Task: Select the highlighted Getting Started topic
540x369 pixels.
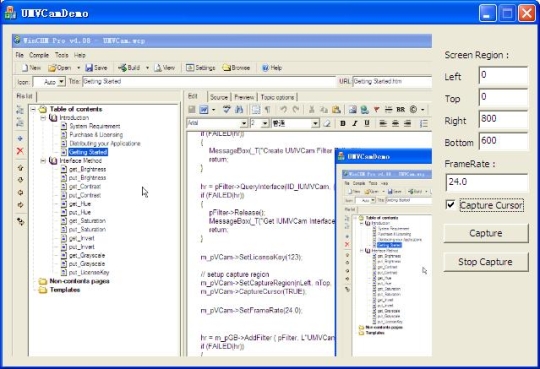Action: pyautogui.click(x=88, y=152)
